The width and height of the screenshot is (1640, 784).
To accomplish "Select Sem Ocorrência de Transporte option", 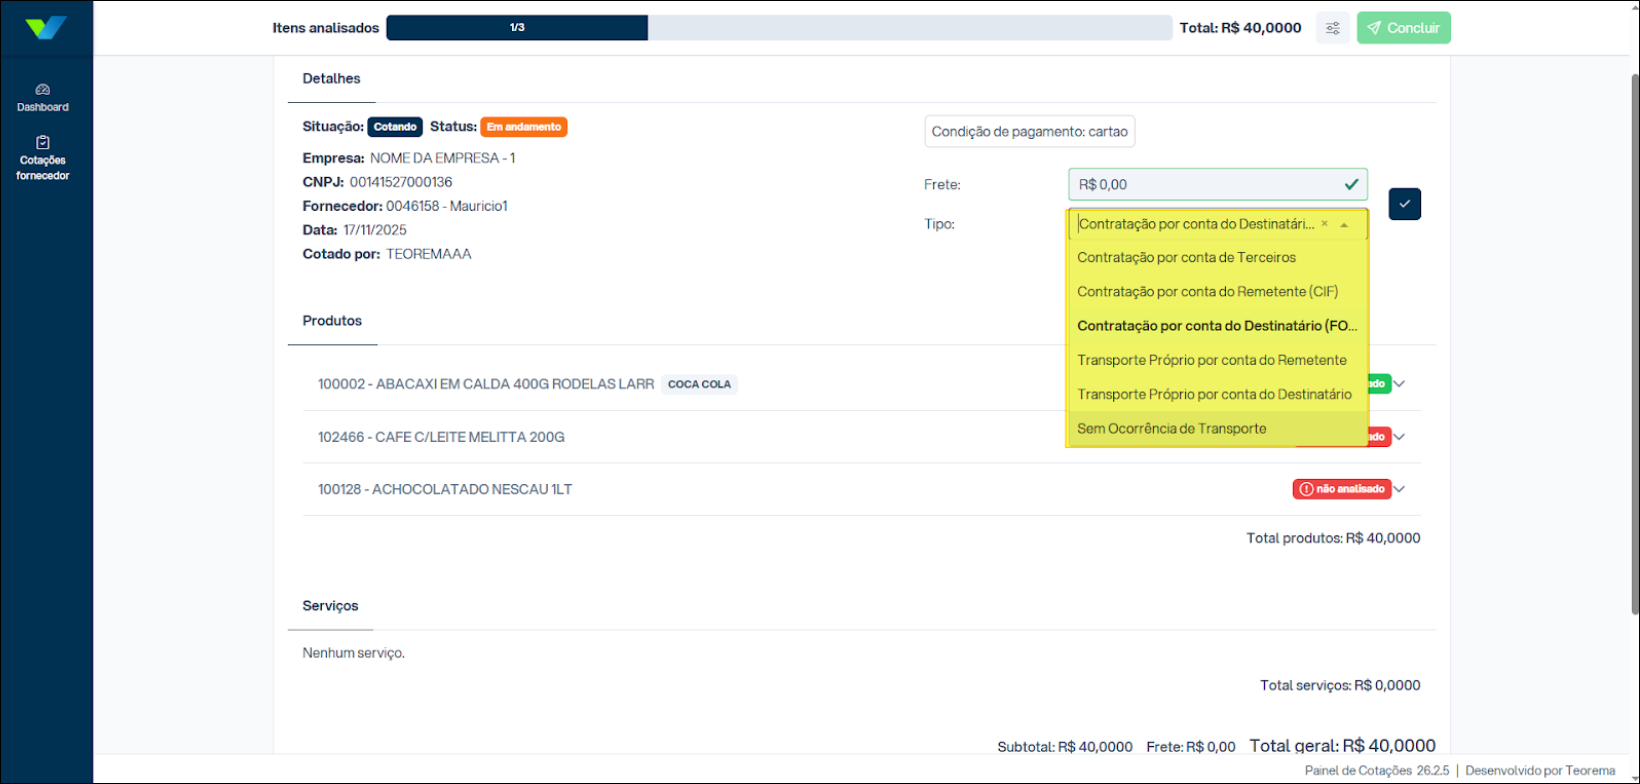I will (1171, 429).
